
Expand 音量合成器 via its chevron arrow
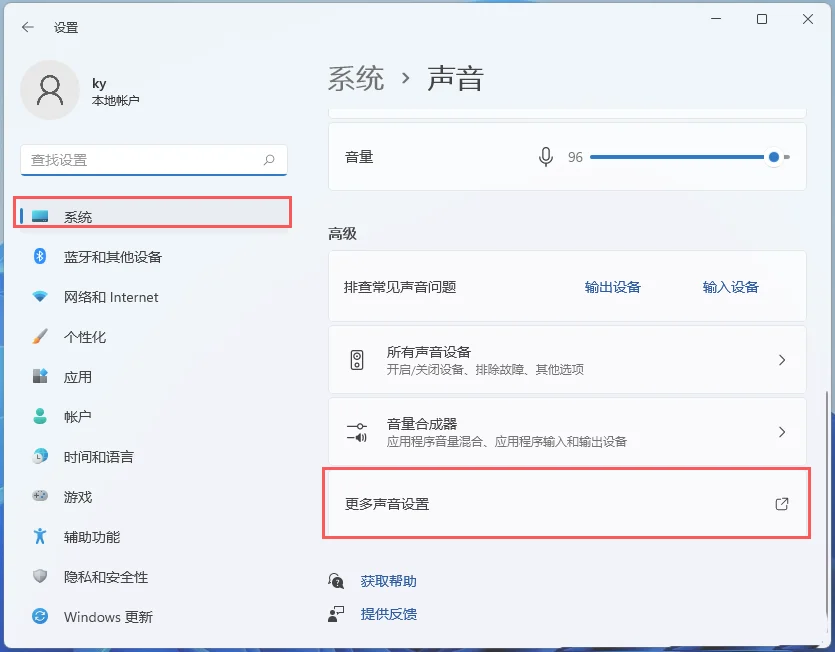pyautogui.click(x=782, y=432)
